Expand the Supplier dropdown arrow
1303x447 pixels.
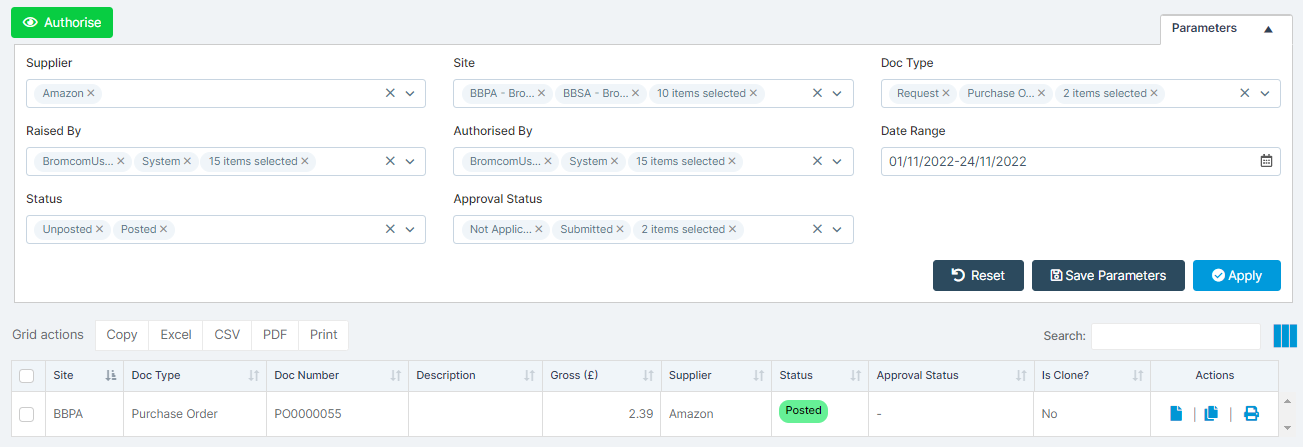pos(410,93)
